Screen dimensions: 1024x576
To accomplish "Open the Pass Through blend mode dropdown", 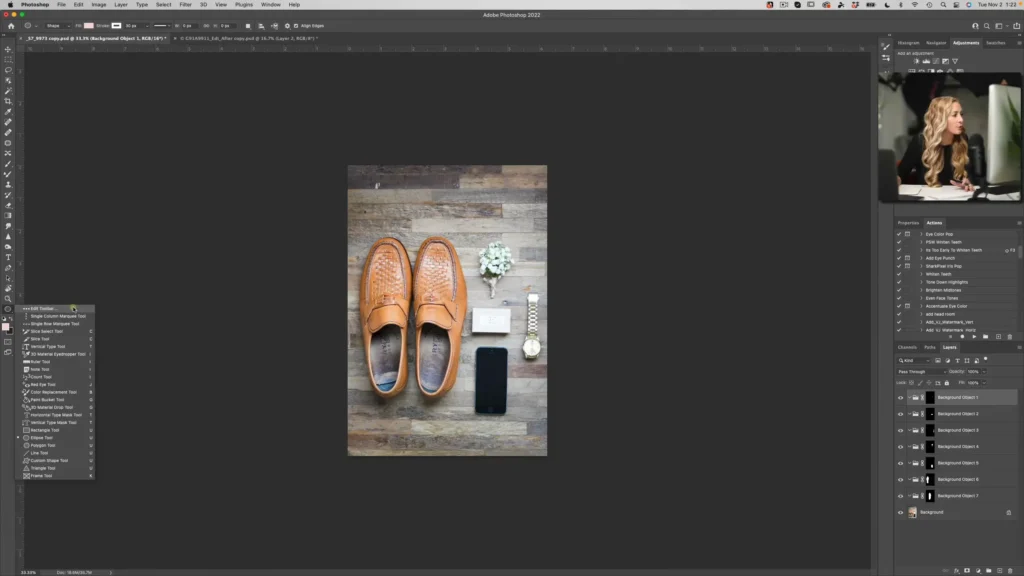I will click(921, 372).
